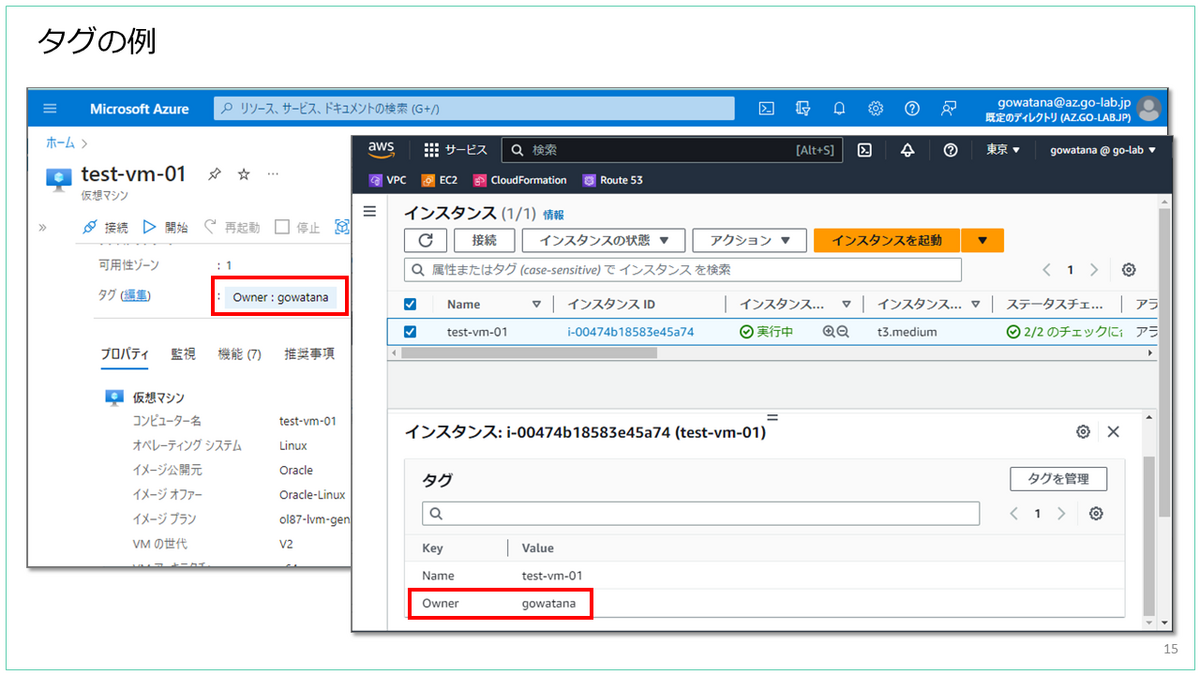Image resolution: width=1200 pixels, height=675 pixels.
Task: Click the タグを管理 button
Action: coord(1059,478)
